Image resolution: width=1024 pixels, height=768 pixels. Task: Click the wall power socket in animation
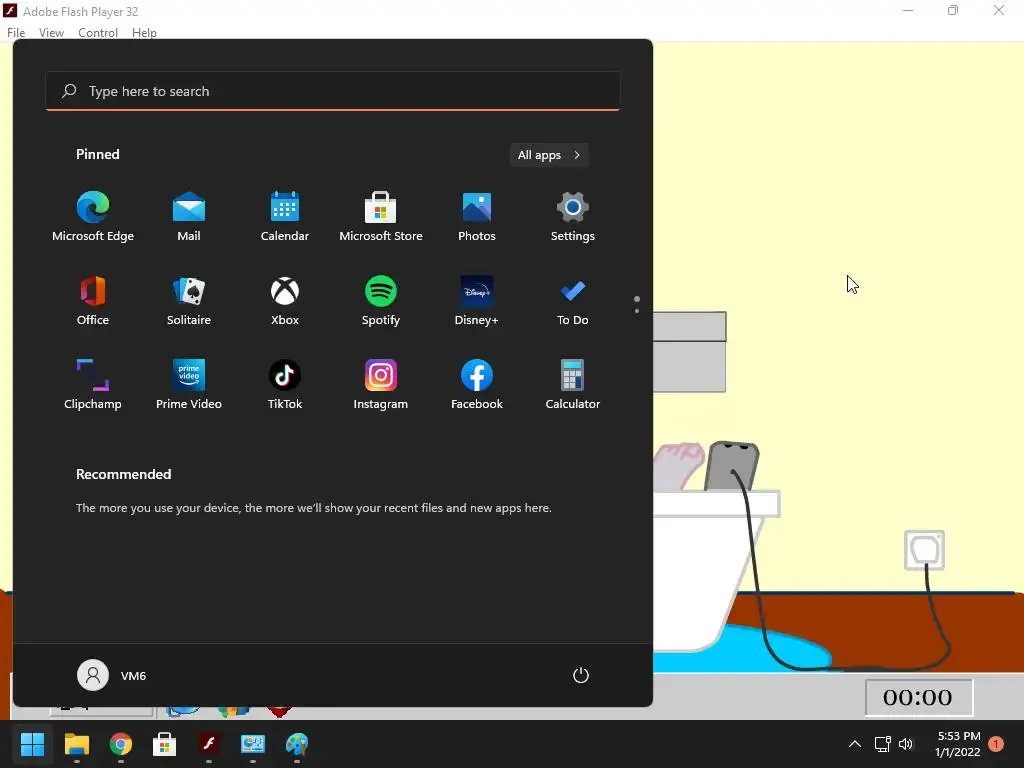point(924,550)
